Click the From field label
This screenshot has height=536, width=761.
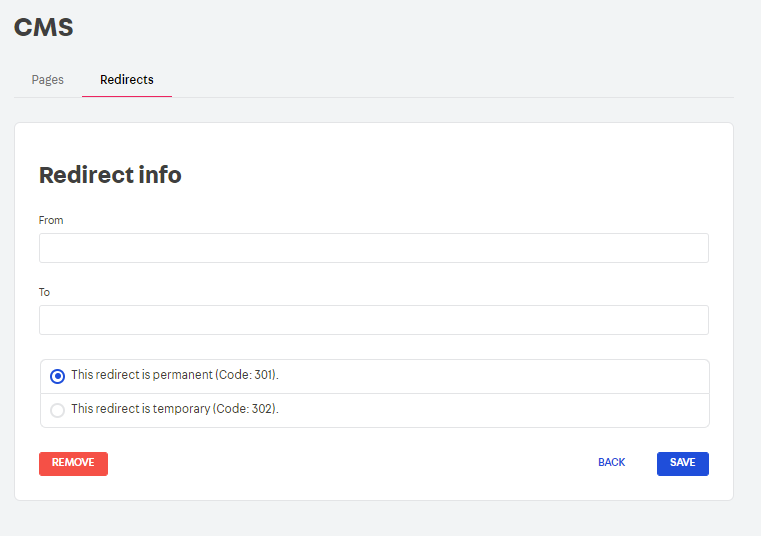[51, 220]
